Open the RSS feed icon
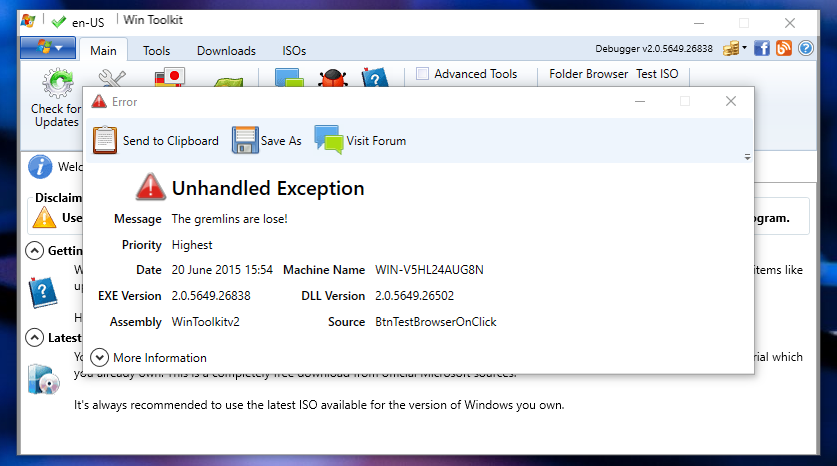The height and width of the screenshot is (466, 837). (x=784, y=49)
